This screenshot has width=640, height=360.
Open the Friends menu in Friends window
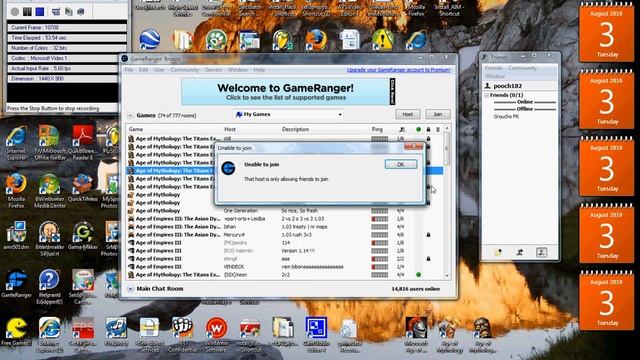click(493, 68)
